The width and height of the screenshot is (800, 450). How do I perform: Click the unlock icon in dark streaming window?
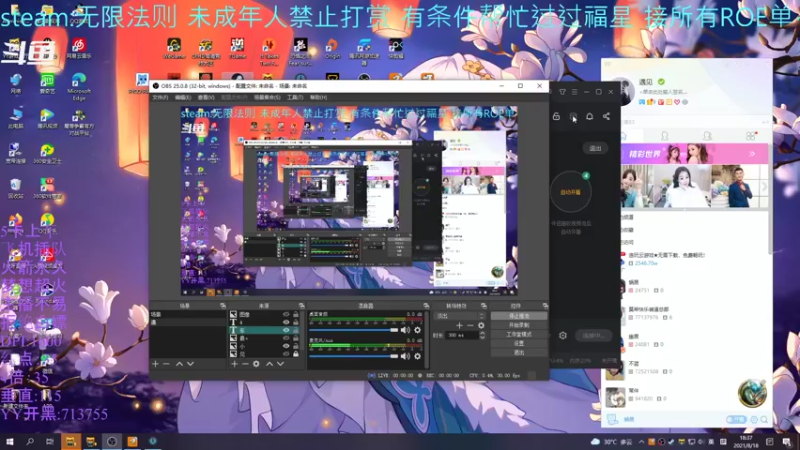[556, 116]
